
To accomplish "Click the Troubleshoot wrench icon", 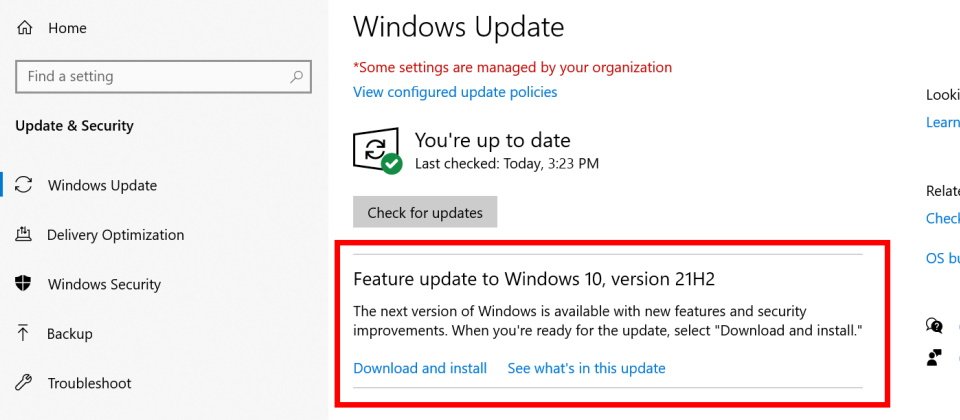I will 23,383.
